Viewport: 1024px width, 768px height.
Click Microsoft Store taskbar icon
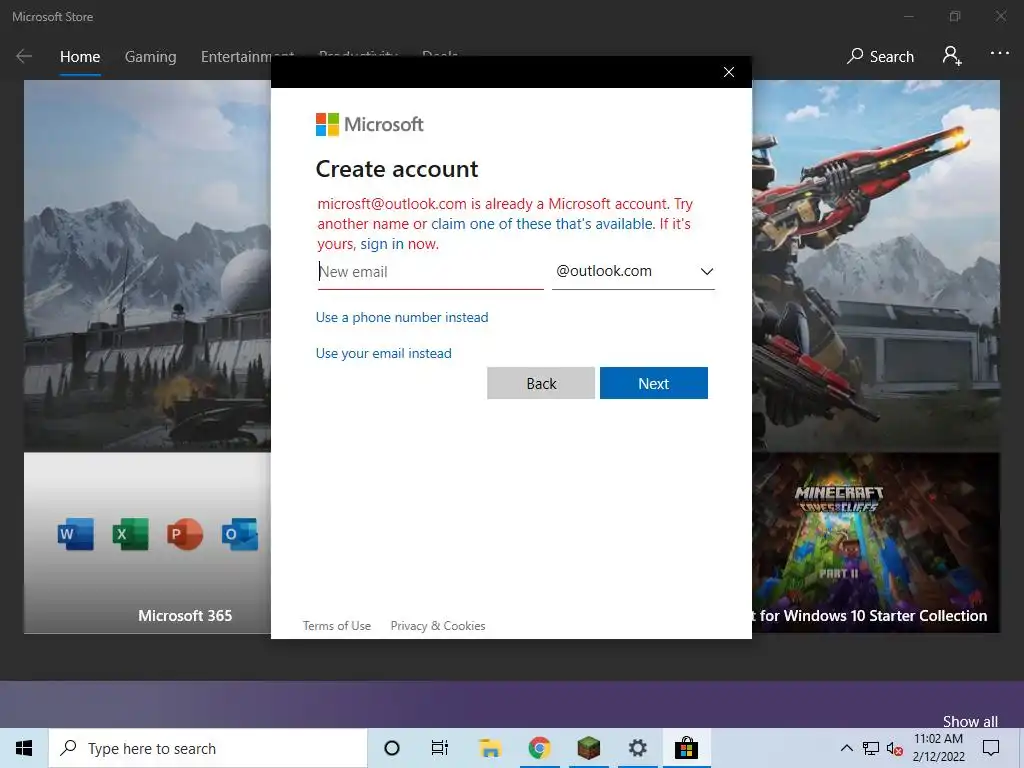(686, 748)
